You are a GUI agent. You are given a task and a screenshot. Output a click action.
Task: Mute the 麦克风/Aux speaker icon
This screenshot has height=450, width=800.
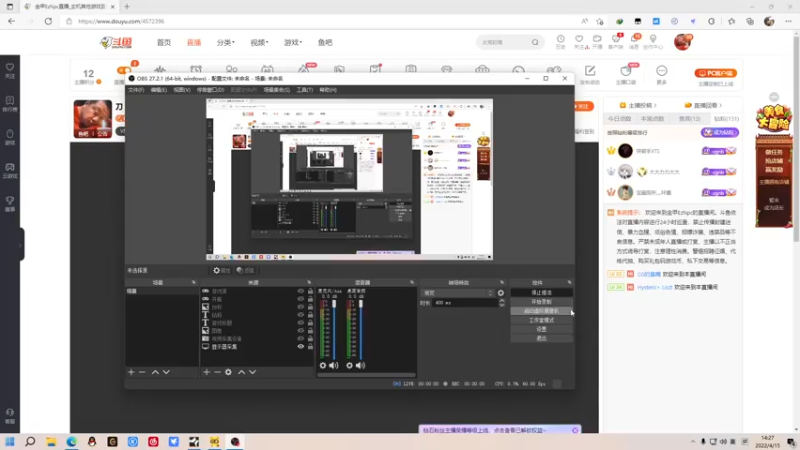click(334, 365)
